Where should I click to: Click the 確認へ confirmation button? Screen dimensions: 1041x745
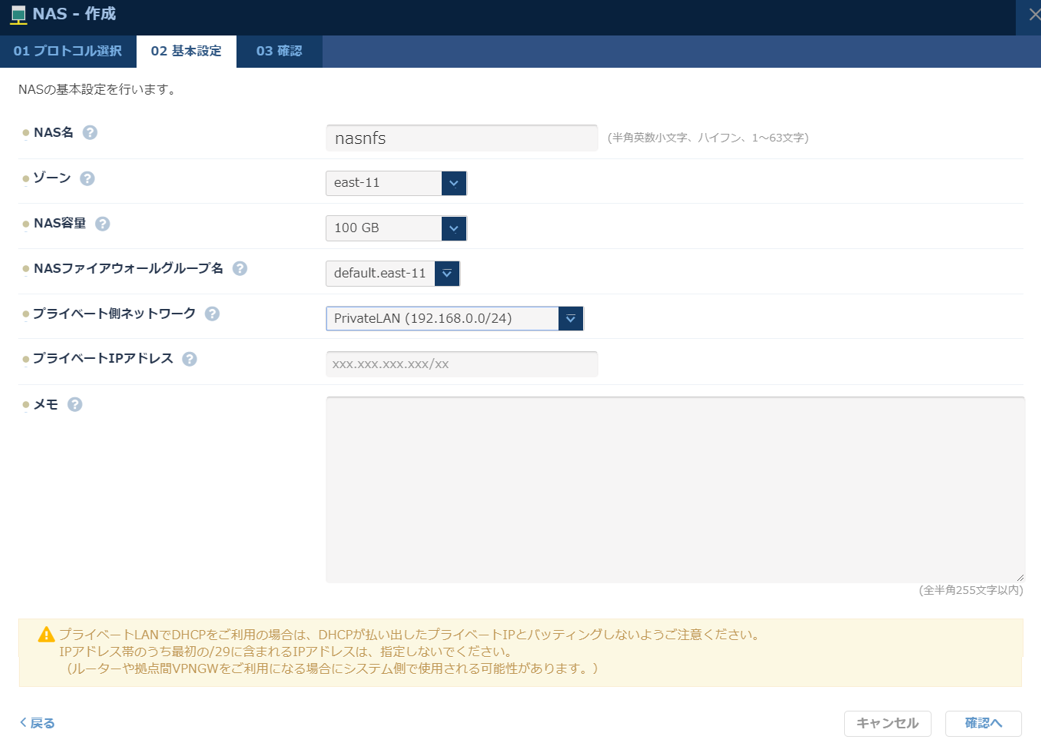click(984, 722)
